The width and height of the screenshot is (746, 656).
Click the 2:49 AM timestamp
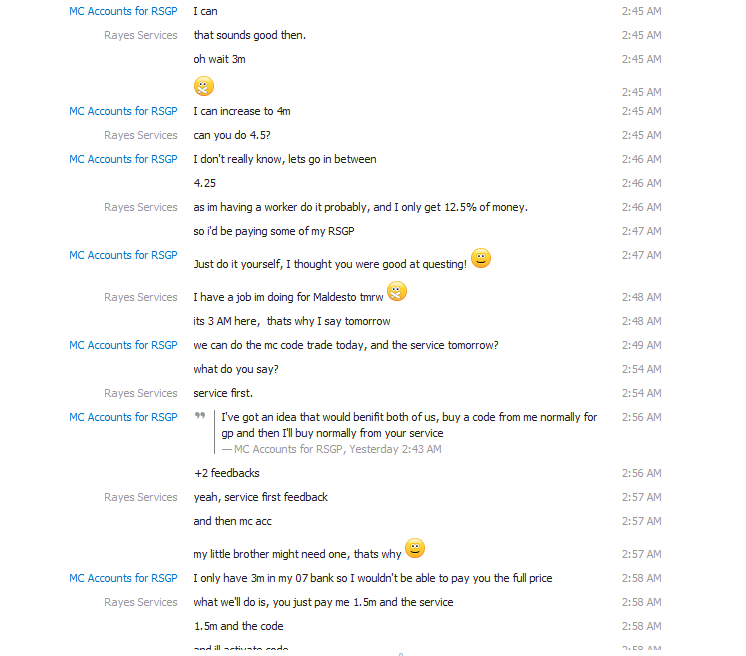(641, 345)
